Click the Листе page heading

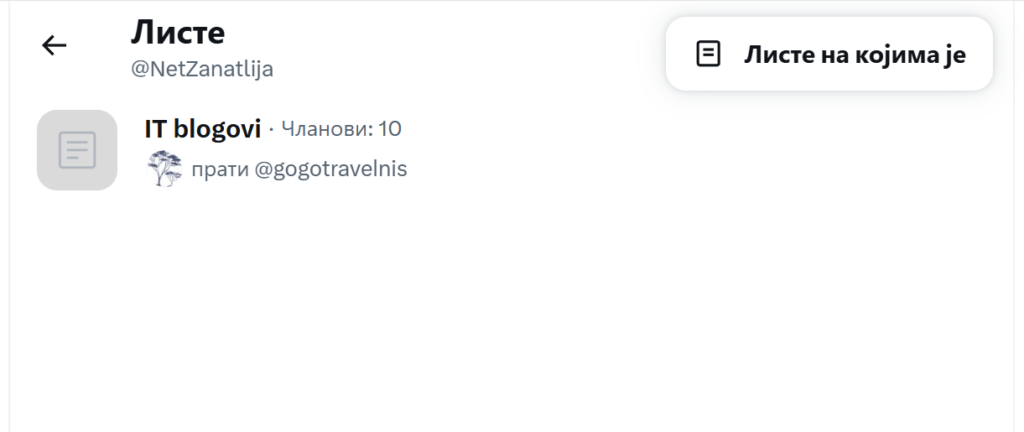(x=178, y=33)
